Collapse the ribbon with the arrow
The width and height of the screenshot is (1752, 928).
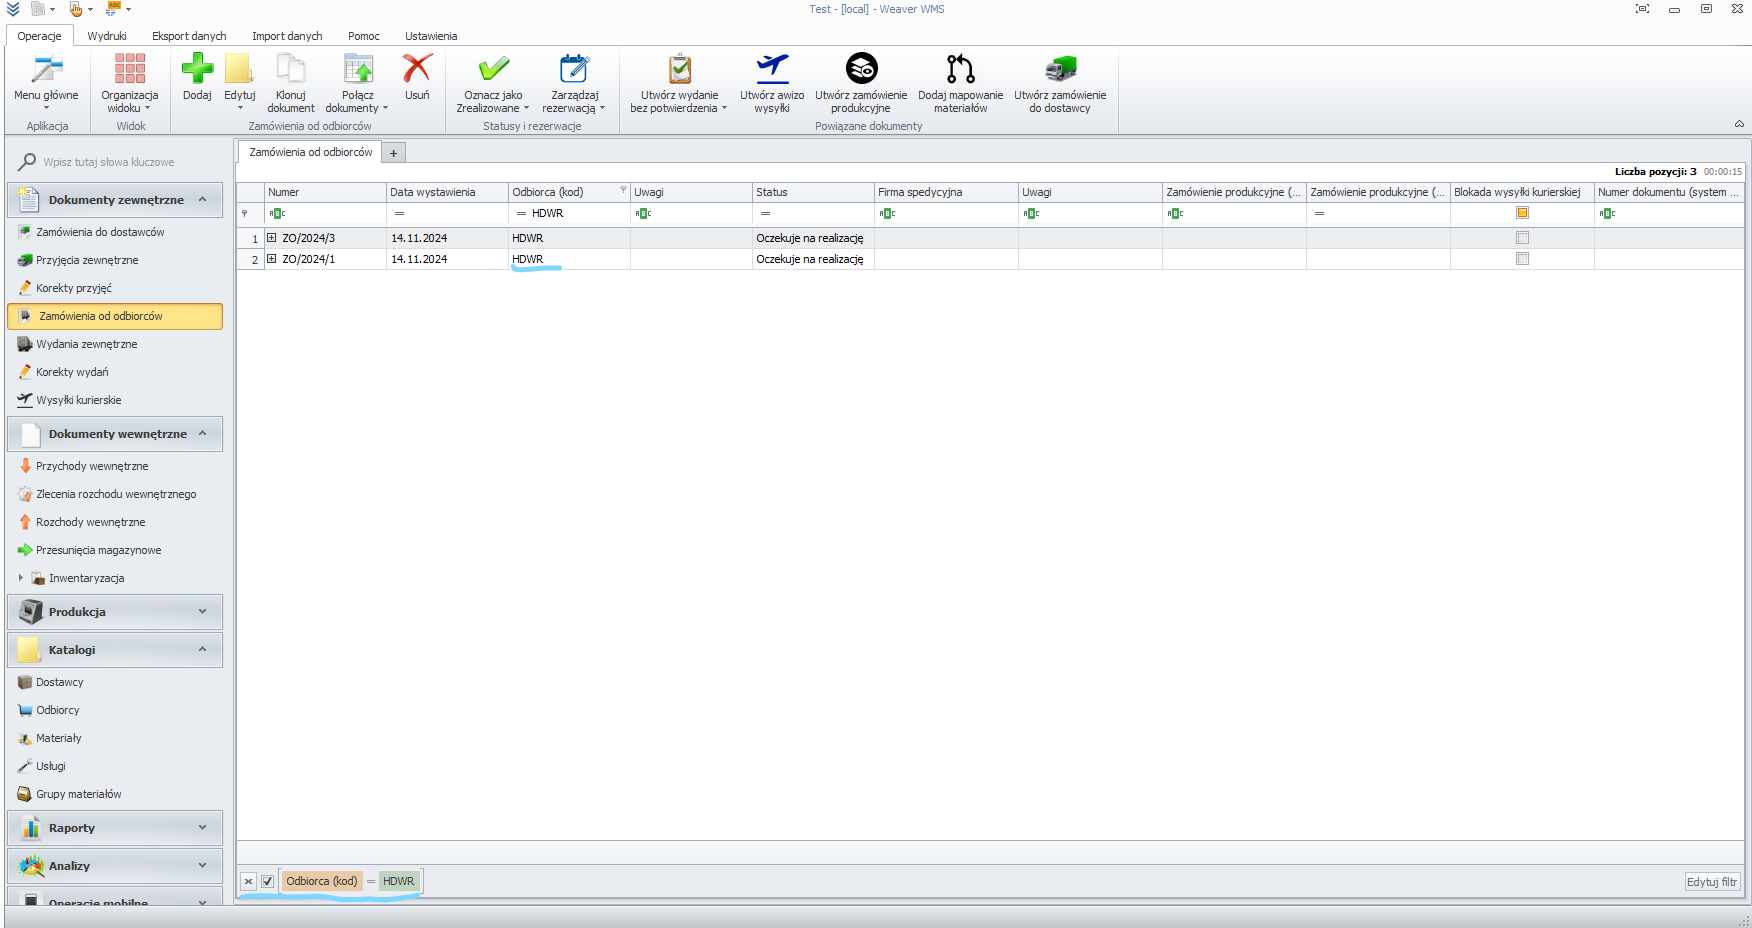1739,124
